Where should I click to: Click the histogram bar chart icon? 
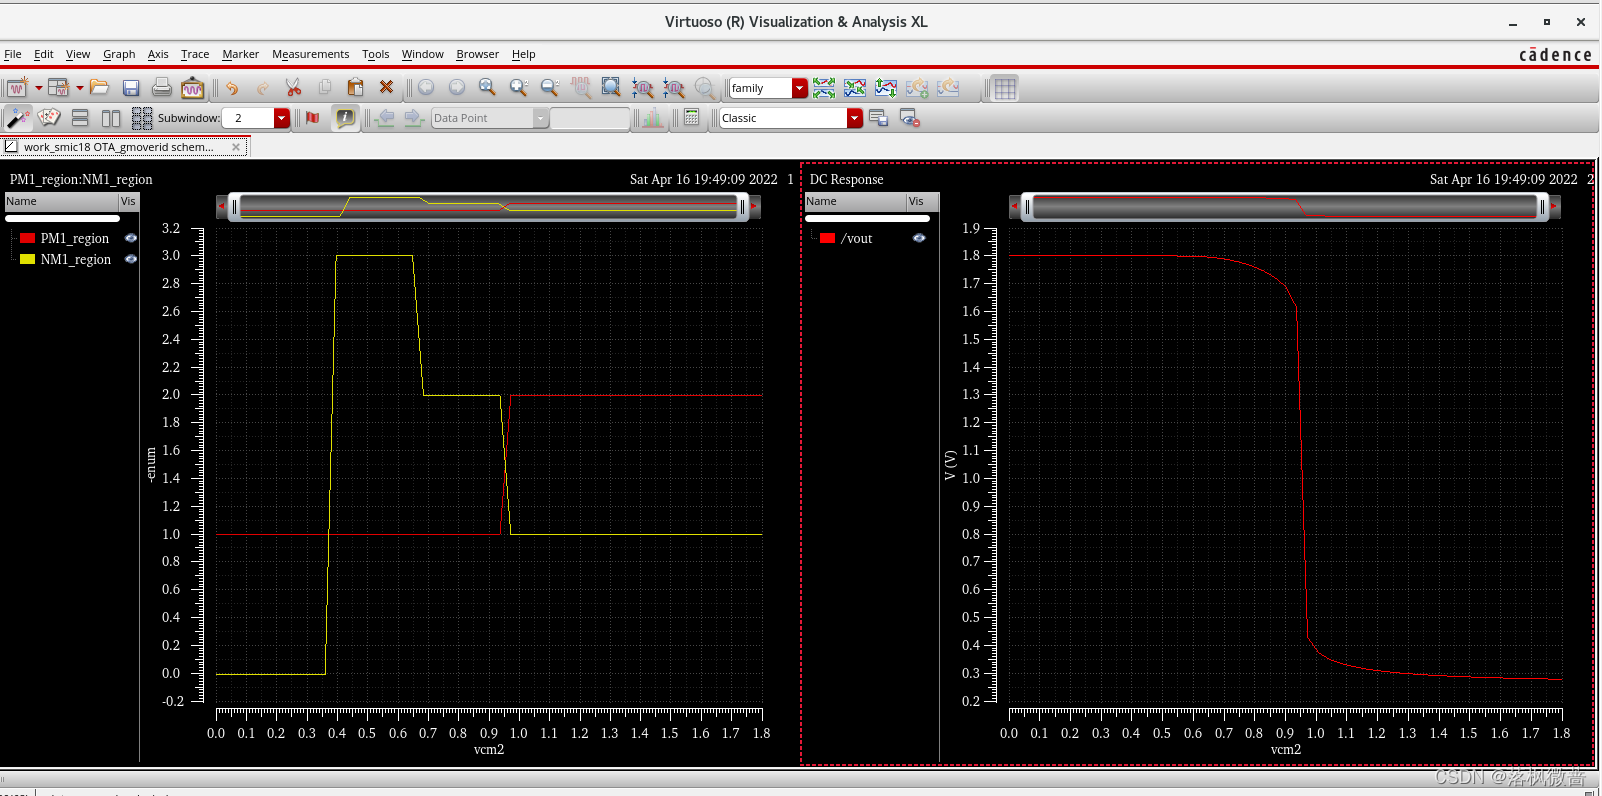point(652,118)
